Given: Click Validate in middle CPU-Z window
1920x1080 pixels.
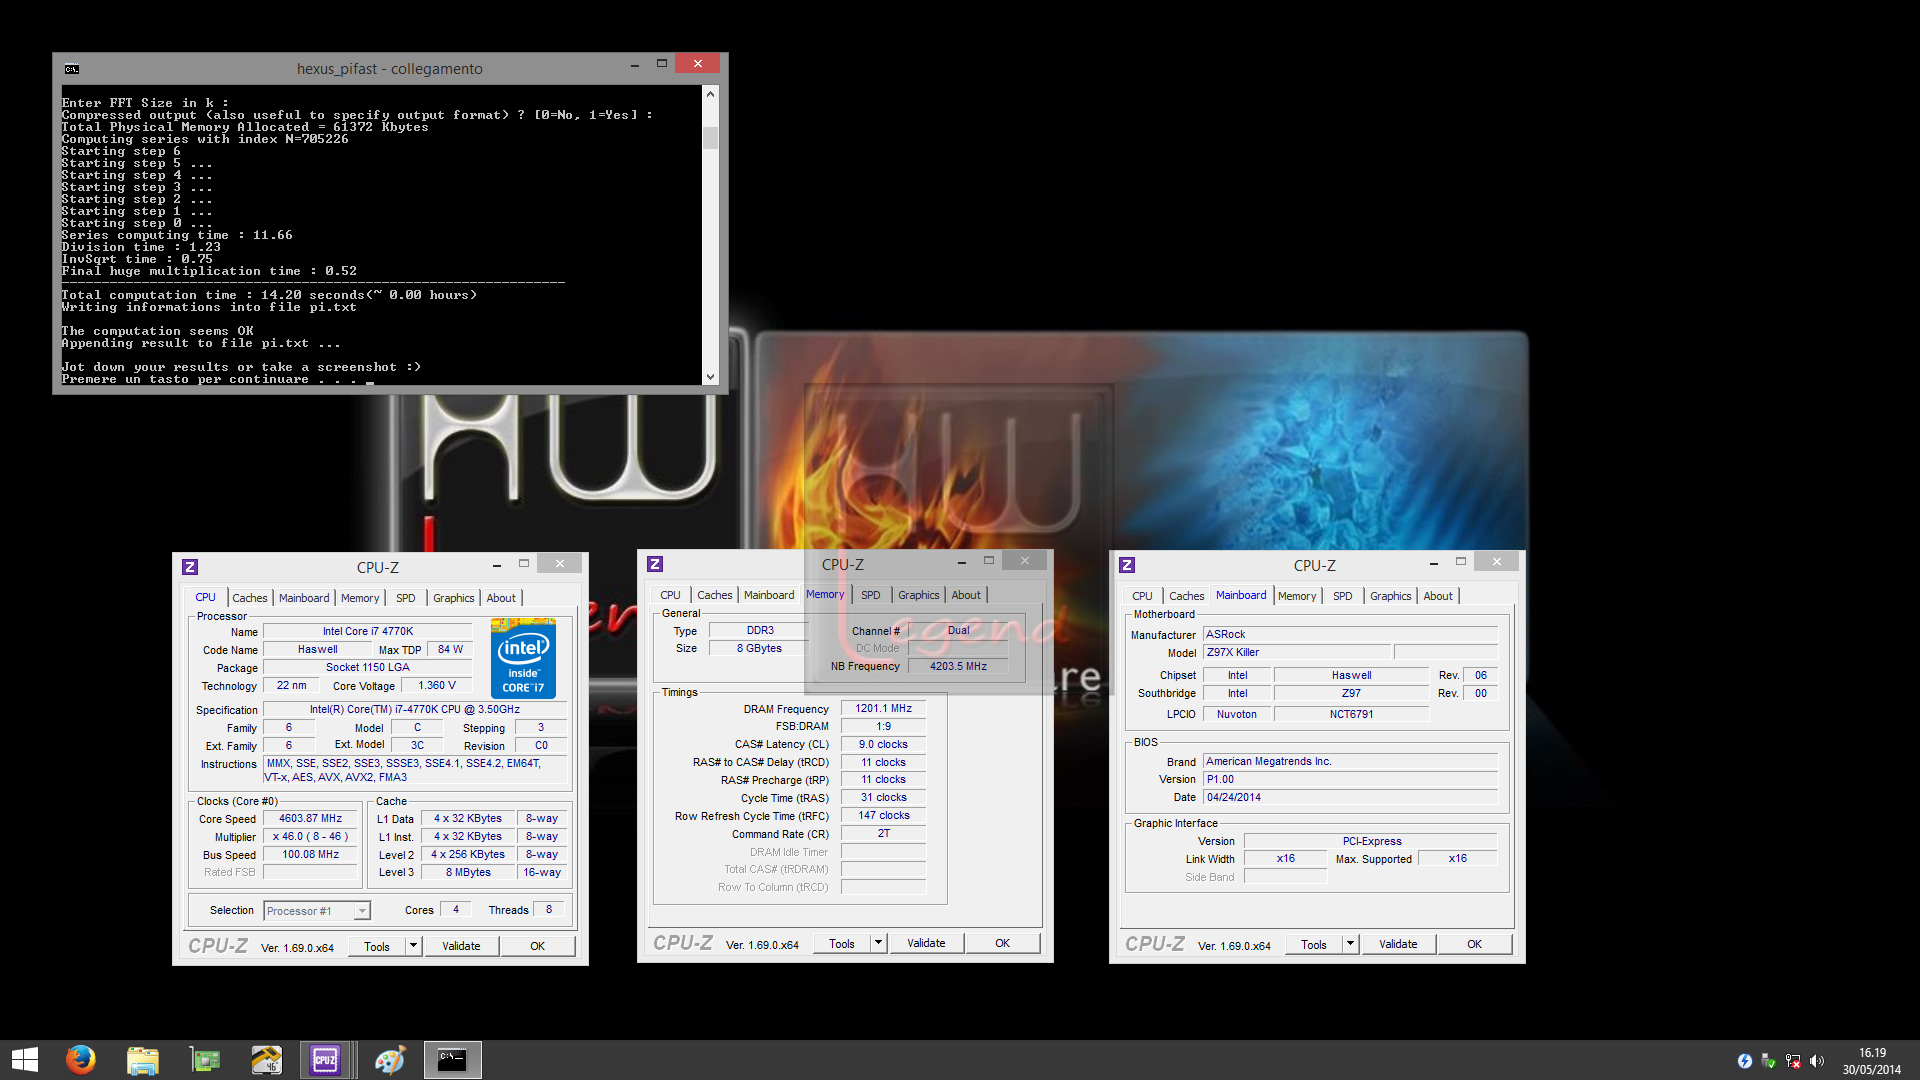Looking at the screenshot, I should coord(926,943).
